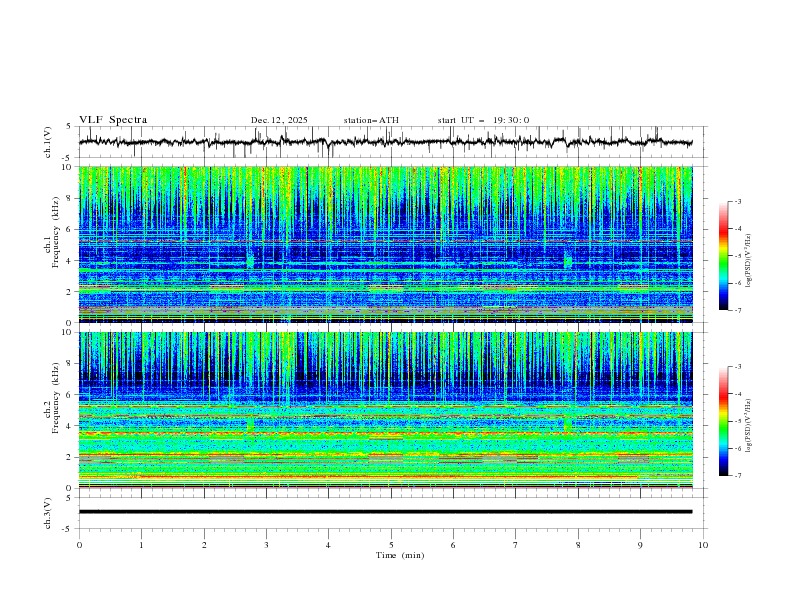Click the ch.1 voltage waveform trace
792x612 pixels.
click(x=385, y=142)
